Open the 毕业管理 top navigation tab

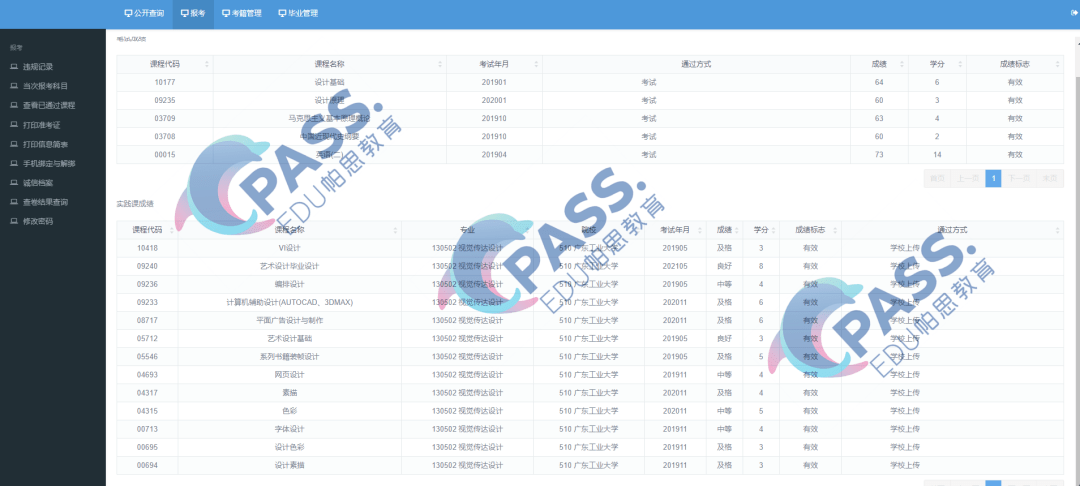click(x=298, y=14)
